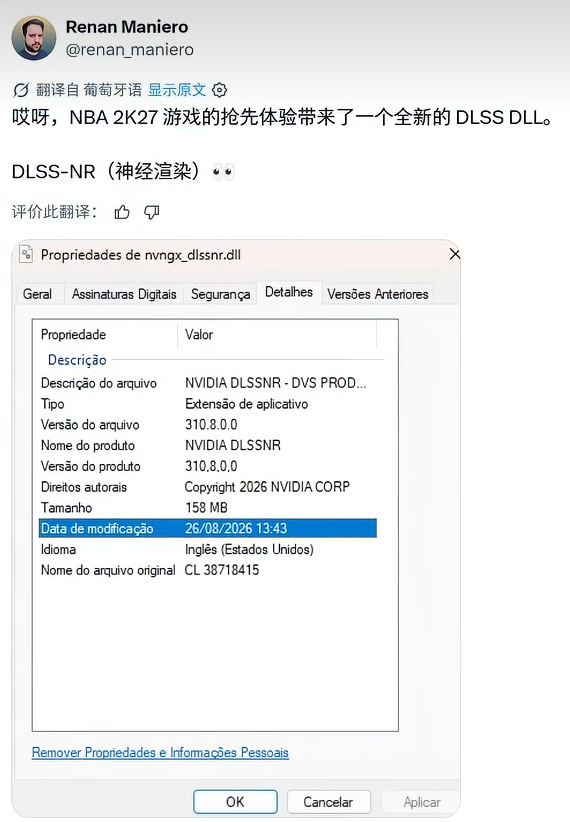Switch to the Geral tab
Screen dimensions: 570x822
[37, 294]
